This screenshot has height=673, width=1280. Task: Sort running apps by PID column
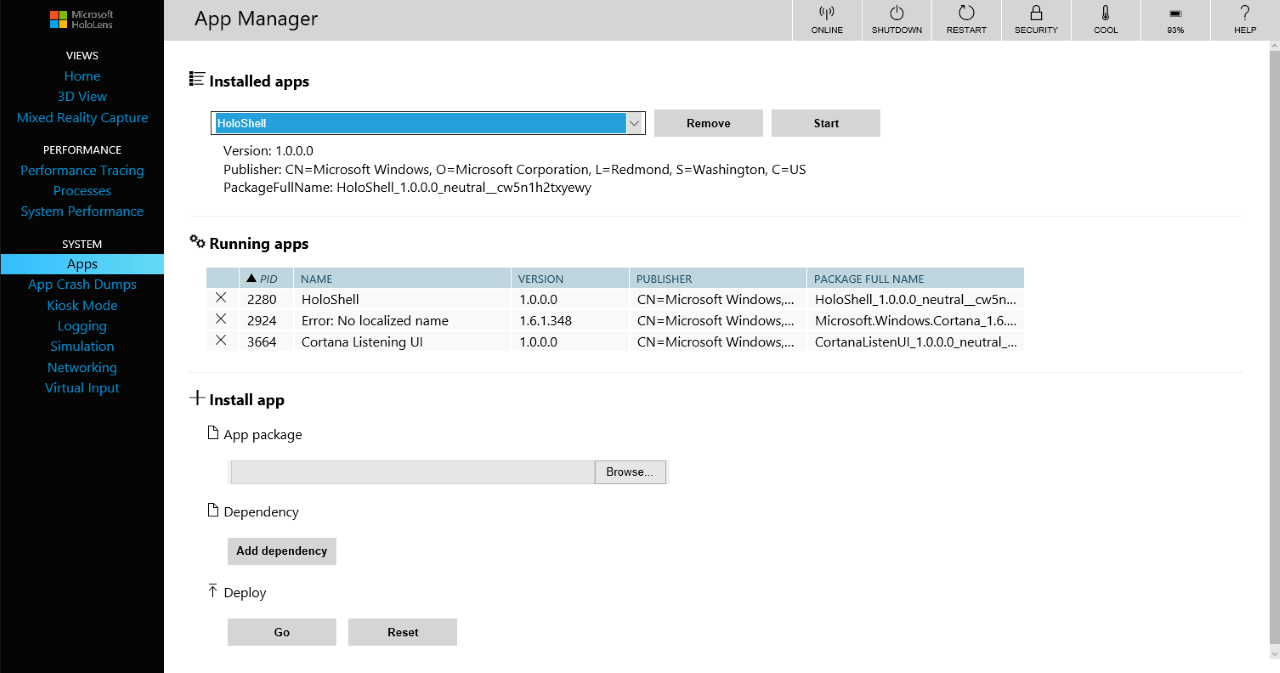263,279
